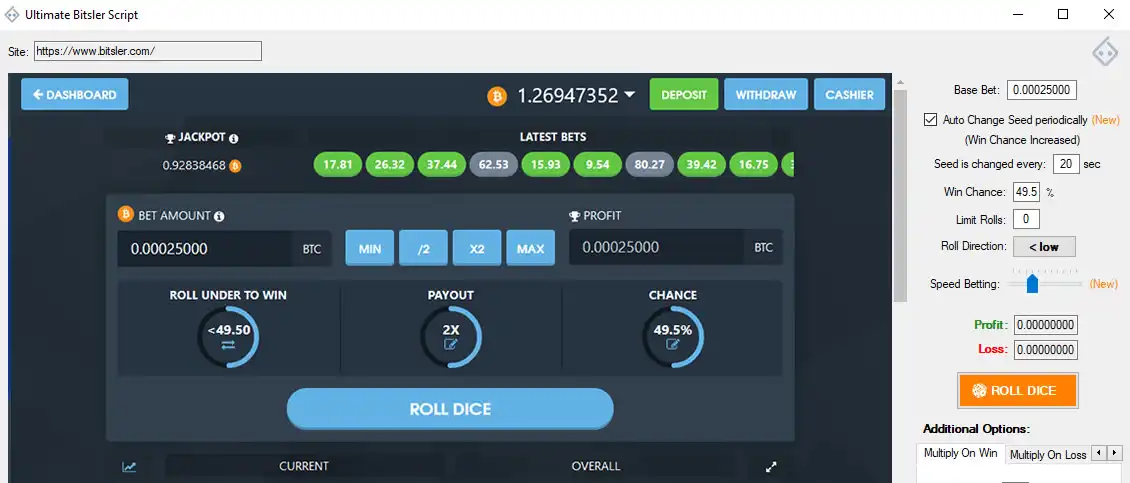1130x483 pixels.
Task: Click the 15.93 latest bet pill
Action: (x=546, y=164)
